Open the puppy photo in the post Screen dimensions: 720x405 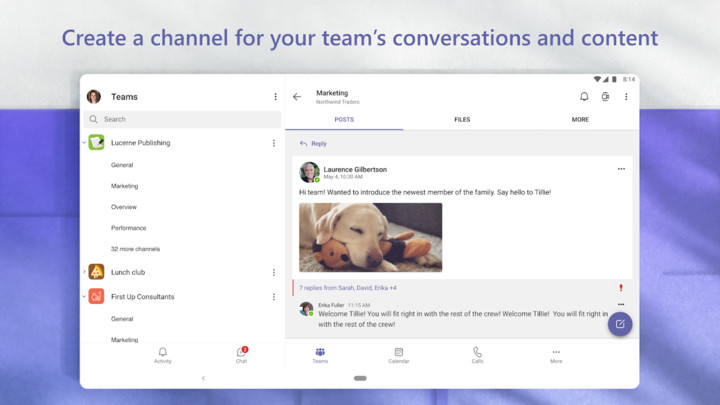pyautogui.click(x=370, y=237)
